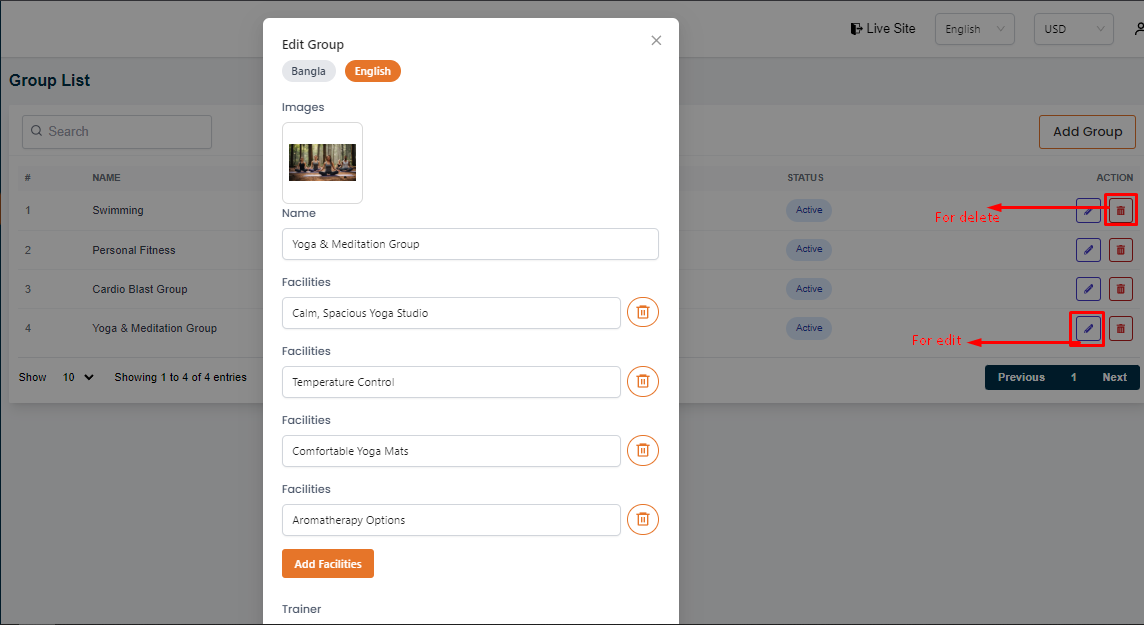Click the Add Facilities button
The width and height of the screenshot is (1144, 625).
click(x=328, y=564)
